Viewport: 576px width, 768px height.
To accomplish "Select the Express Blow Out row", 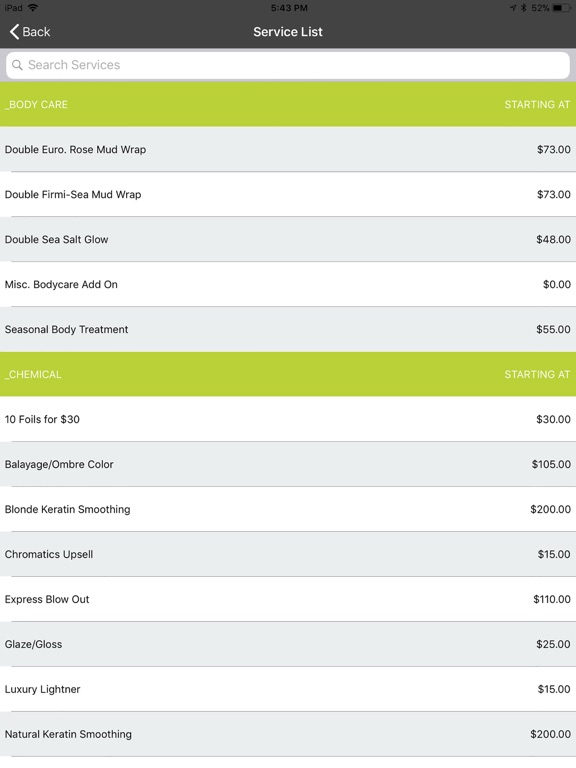I will click(288, 600).
